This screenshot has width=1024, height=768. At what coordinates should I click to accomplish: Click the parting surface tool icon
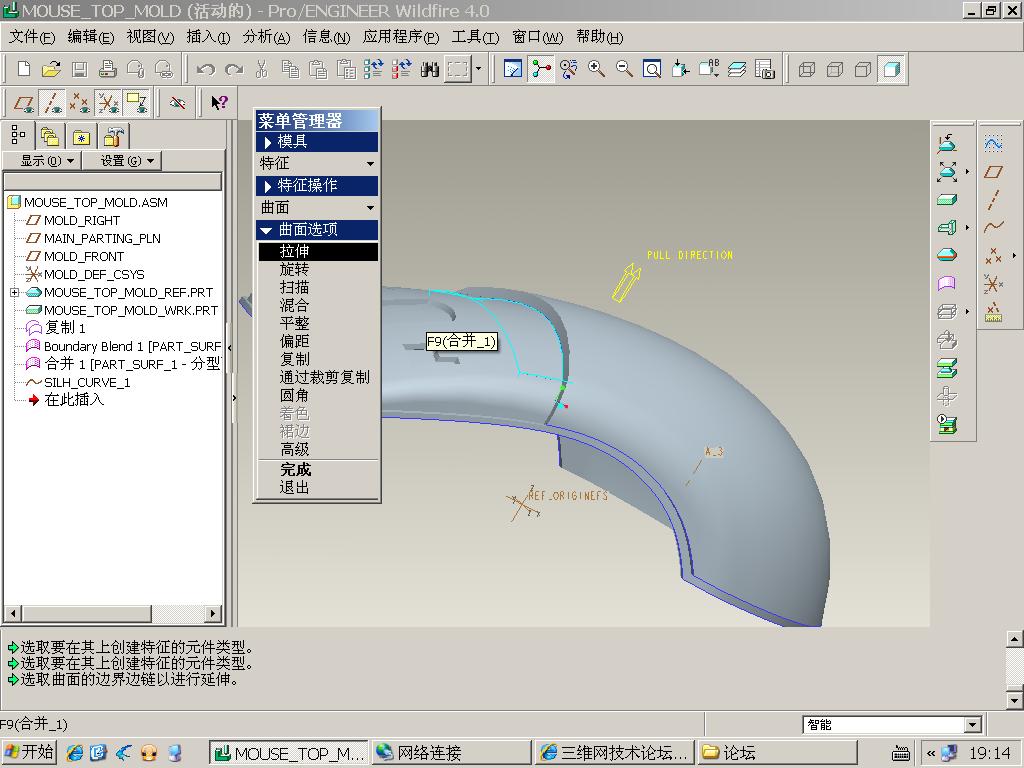tap(947, 283)
